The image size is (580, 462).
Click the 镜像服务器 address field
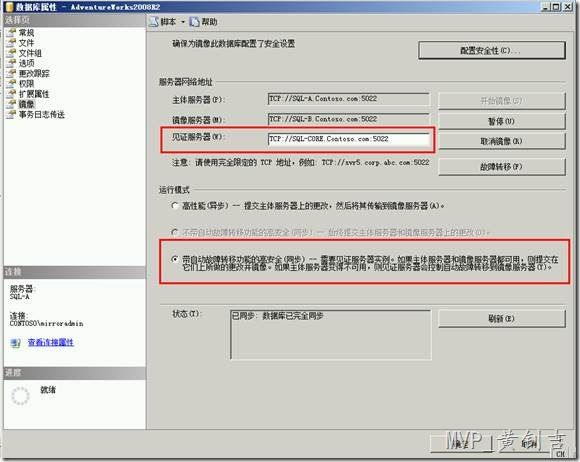tap(348, 119)
